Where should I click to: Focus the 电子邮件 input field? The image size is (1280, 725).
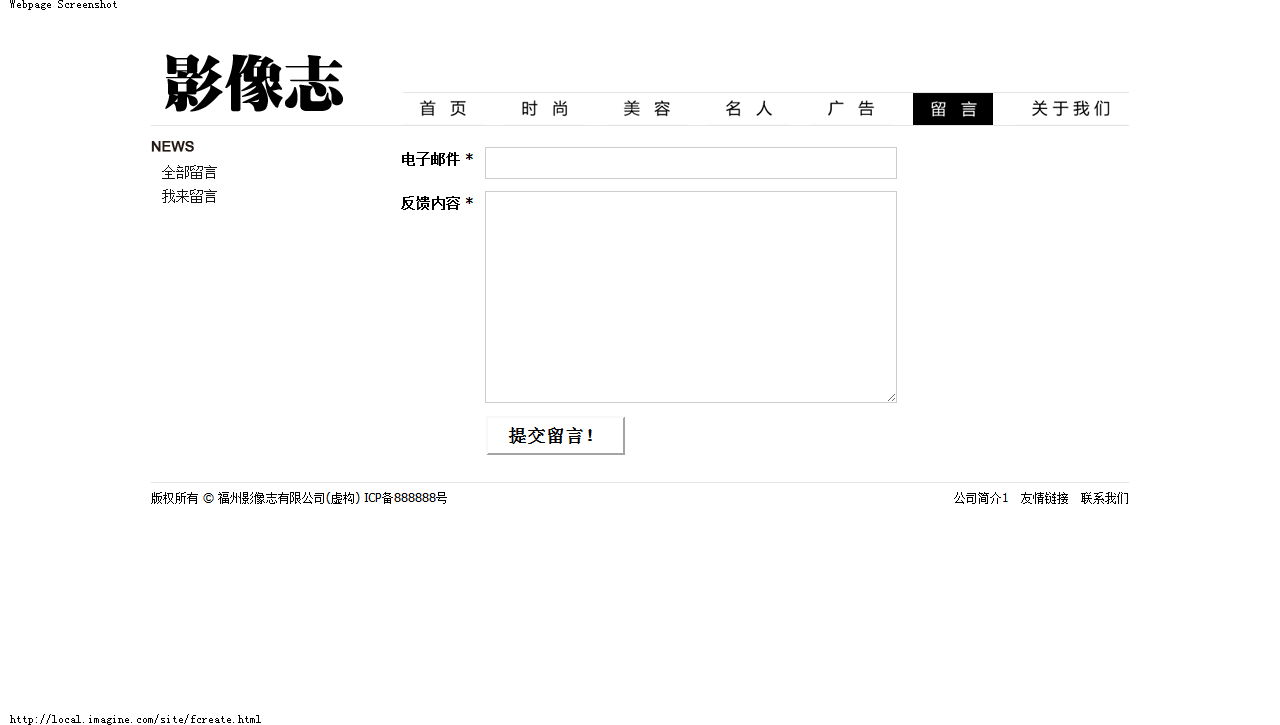click(x=691, y=163)
